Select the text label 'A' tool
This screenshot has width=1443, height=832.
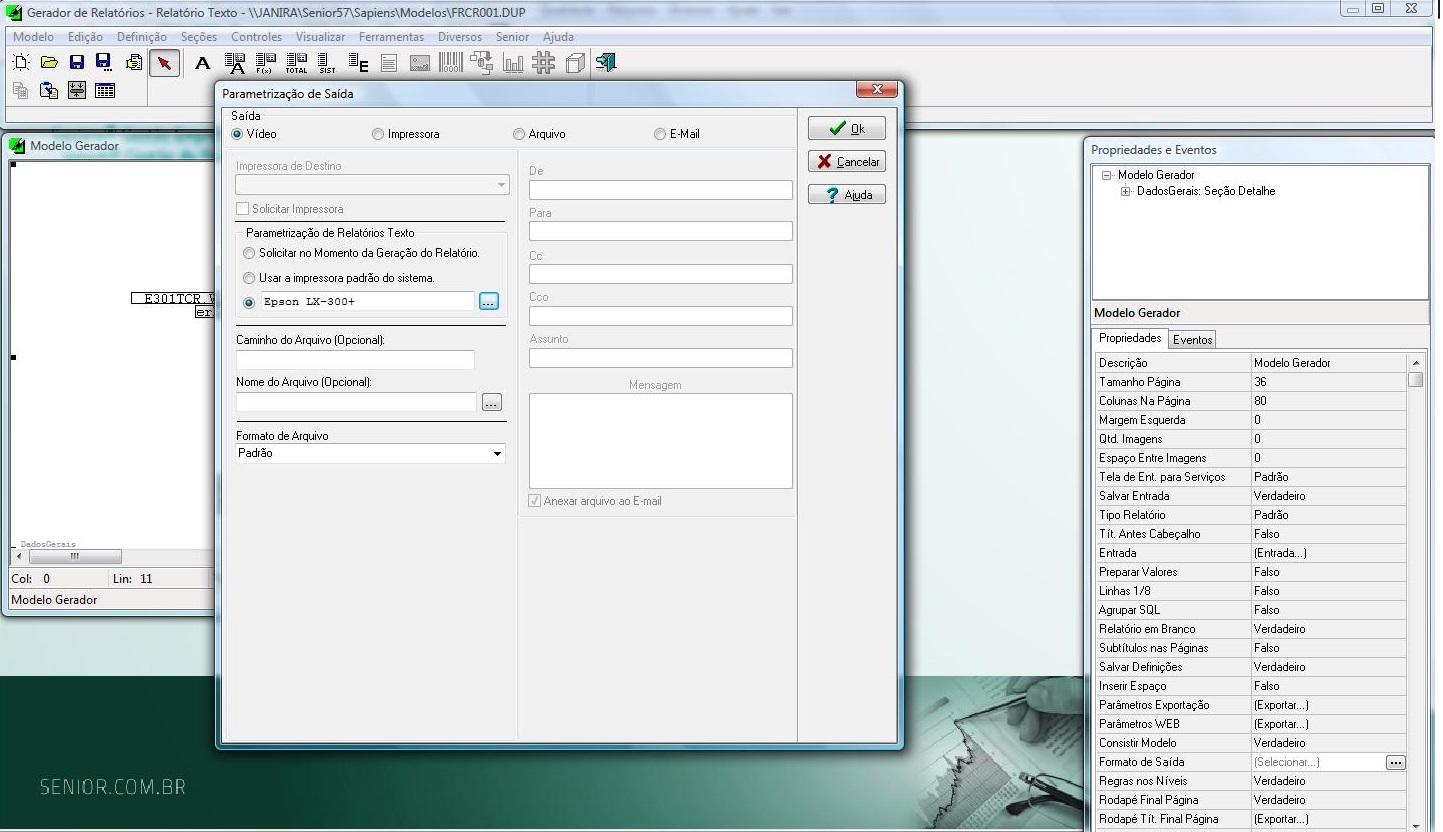(x=203, y=64)
